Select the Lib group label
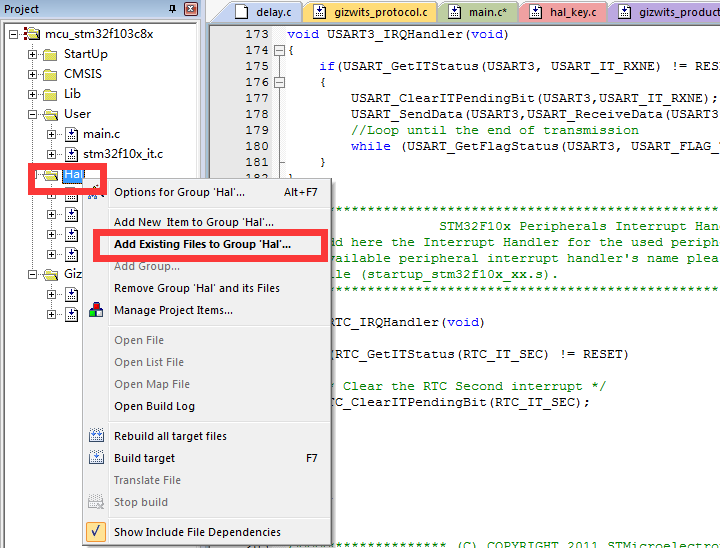Viewport: 720px width, 548px height. 72,94
